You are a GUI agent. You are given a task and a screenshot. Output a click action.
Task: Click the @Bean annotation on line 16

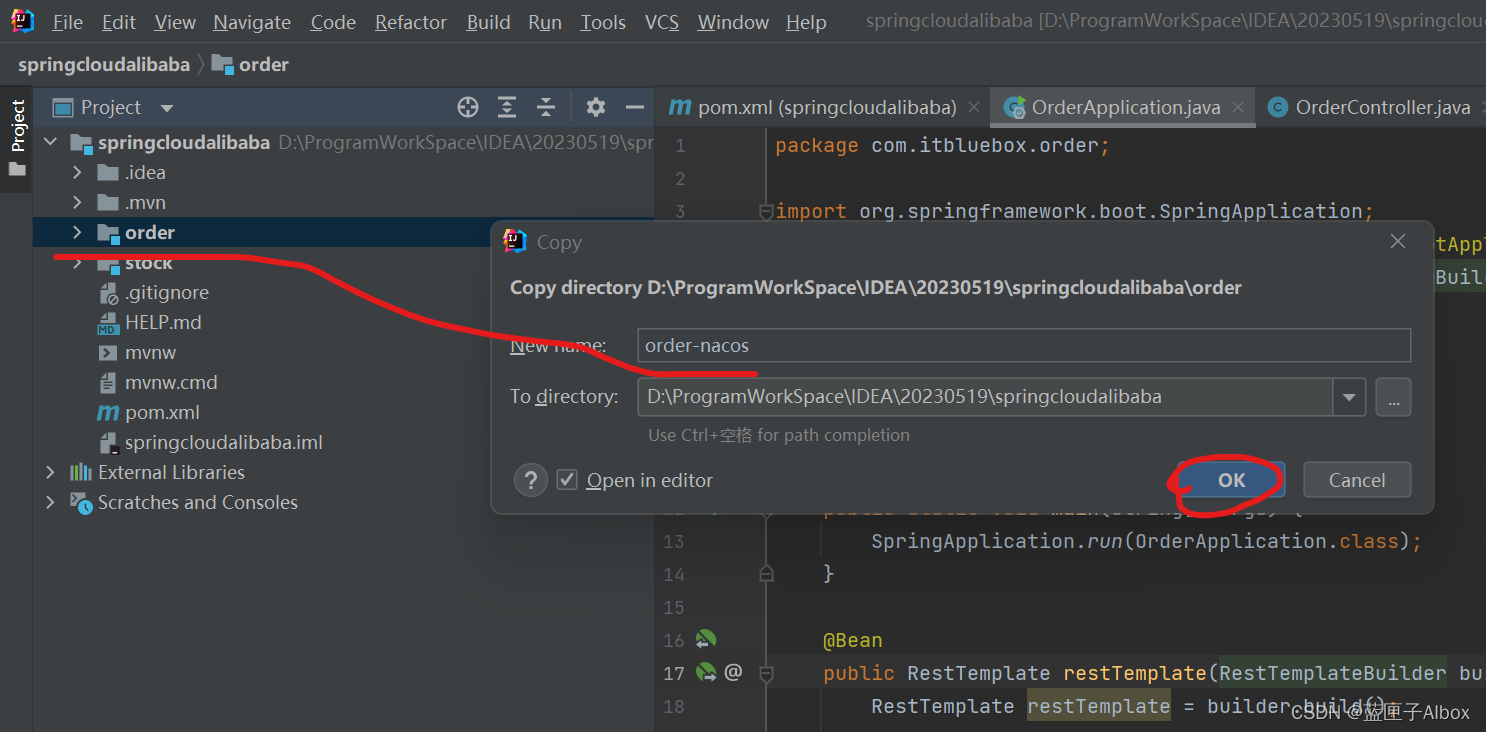point(852,640)
